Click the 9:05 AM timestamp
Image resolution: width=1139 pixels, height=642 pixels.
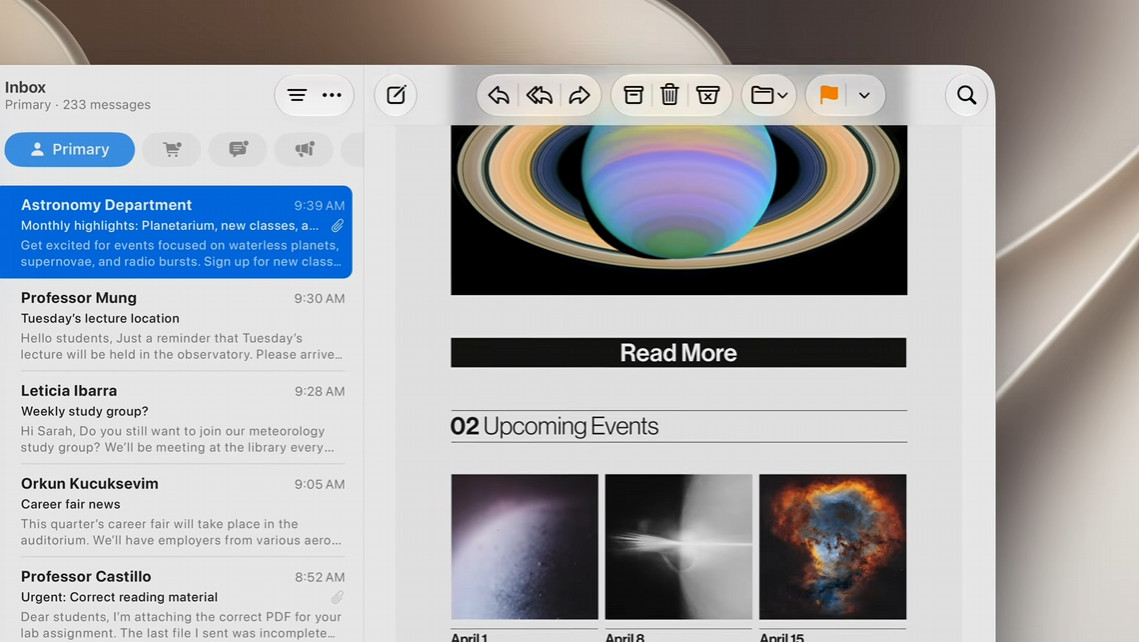319,484
